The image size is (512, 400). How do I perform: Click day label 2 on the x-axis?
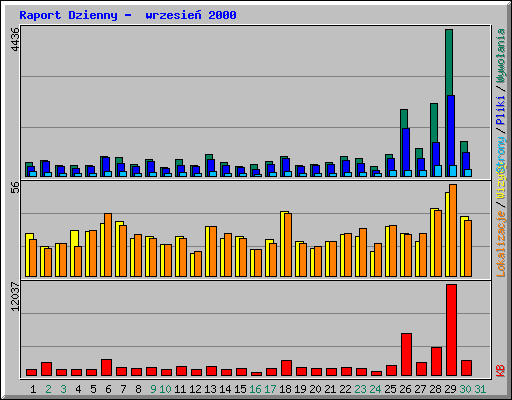tap(48, 389)
